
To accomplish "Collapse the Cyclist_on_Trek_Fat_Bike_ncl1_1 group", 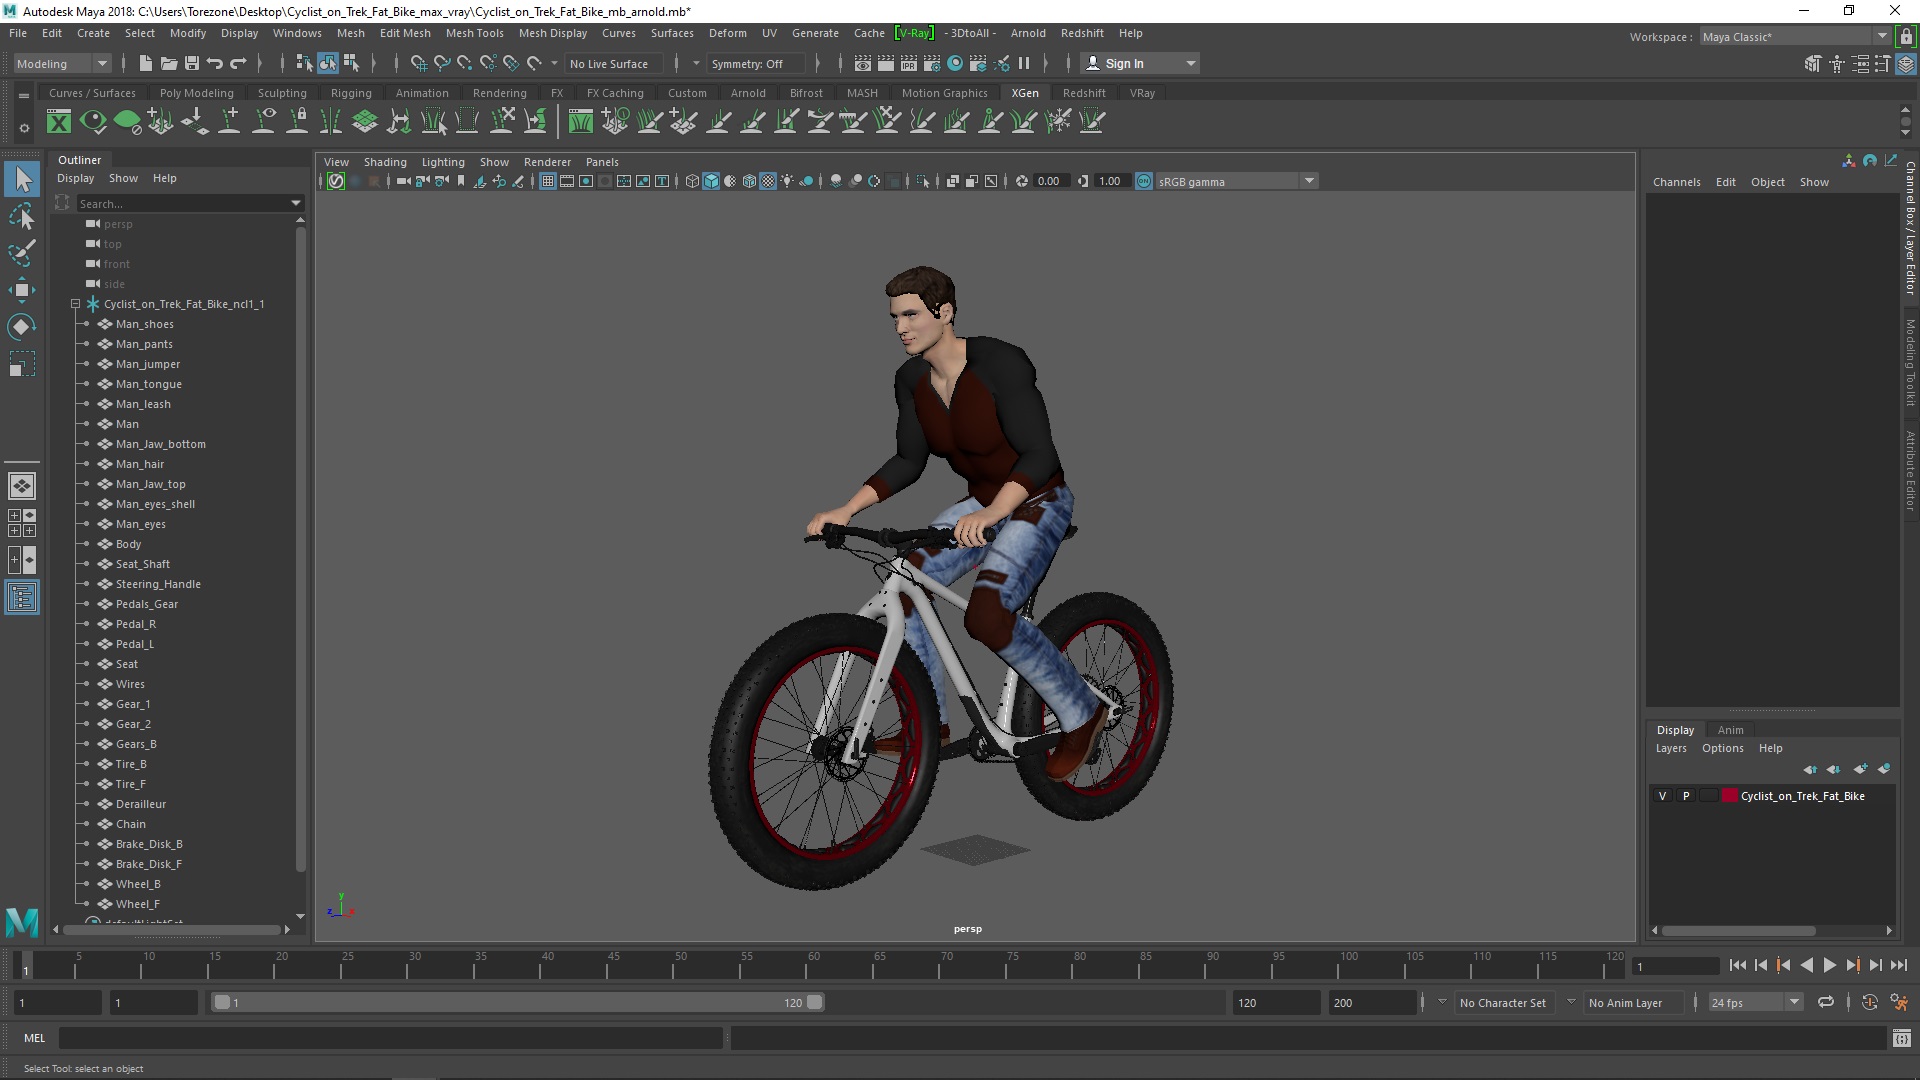I will click(75, 304).
